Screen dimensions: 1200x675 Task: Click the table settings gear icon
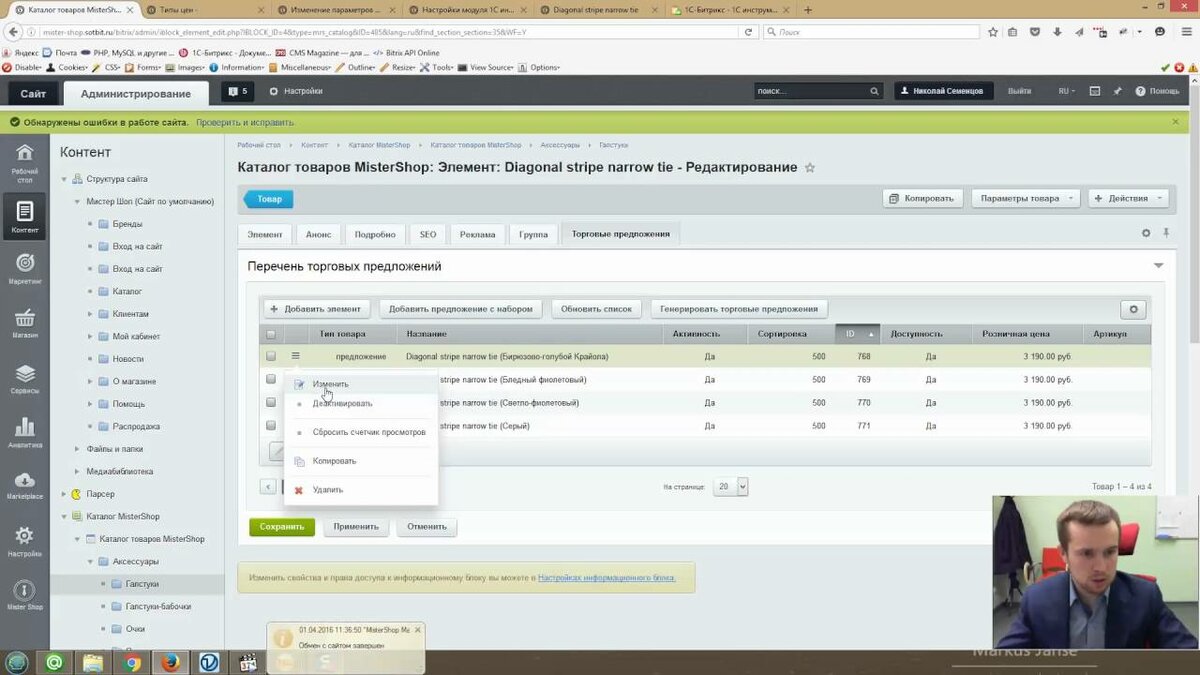(x=1133, y=309)
